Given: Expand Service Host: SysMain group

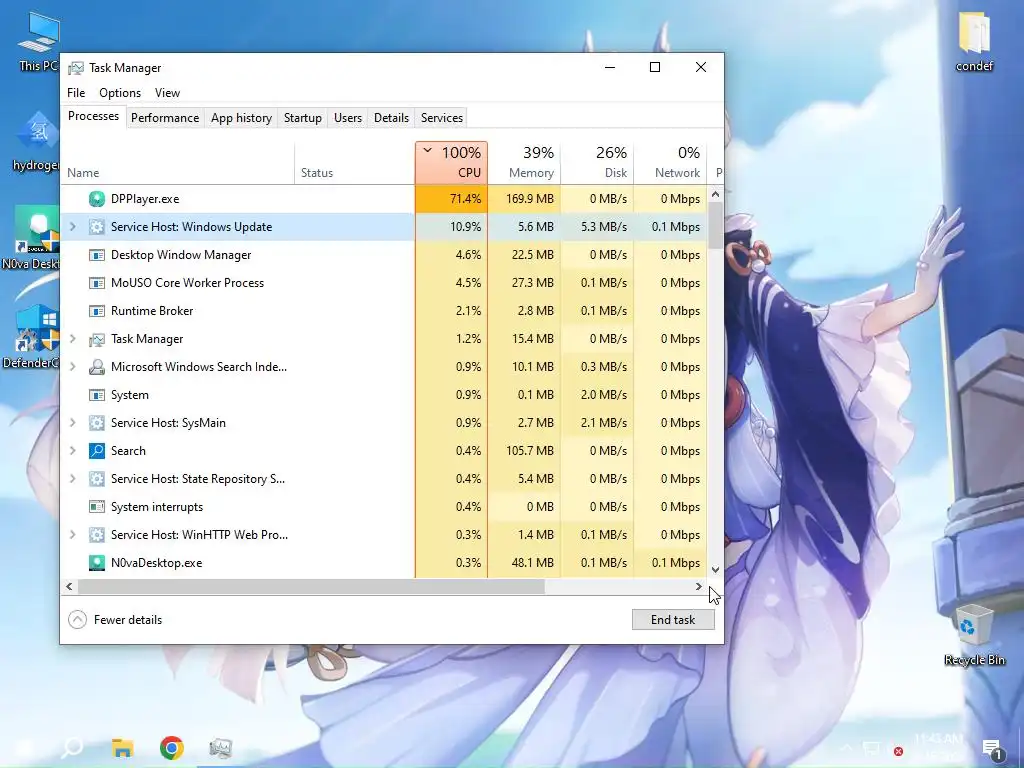Looking at the screenshot, I should pos(73,423).
